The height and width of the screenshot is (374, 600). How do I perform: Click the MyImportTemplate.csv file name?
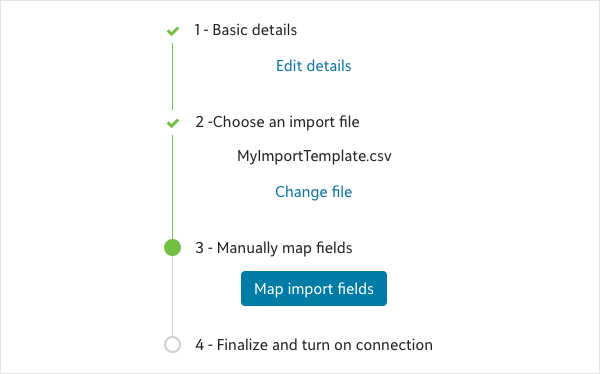click(x=314, y=156)
